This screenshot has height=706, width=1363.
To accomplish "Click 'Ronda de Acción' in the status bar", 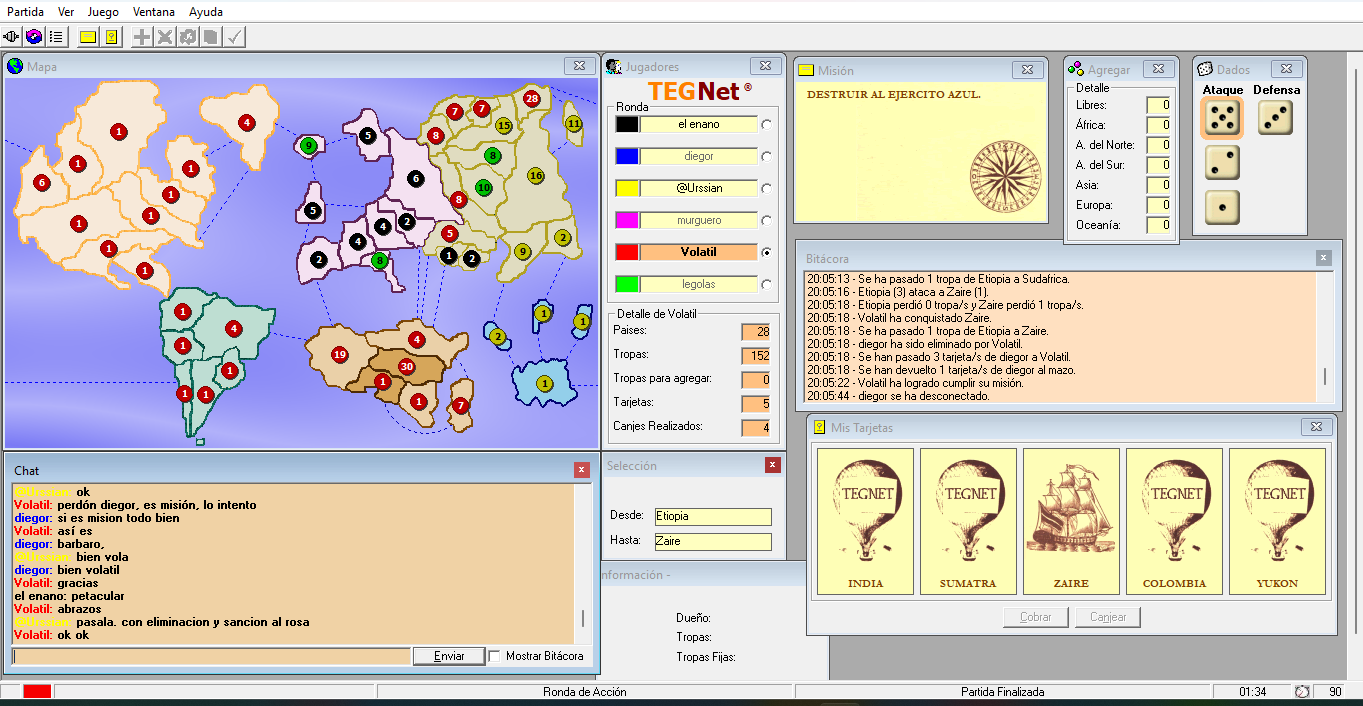I will point(584,691).
